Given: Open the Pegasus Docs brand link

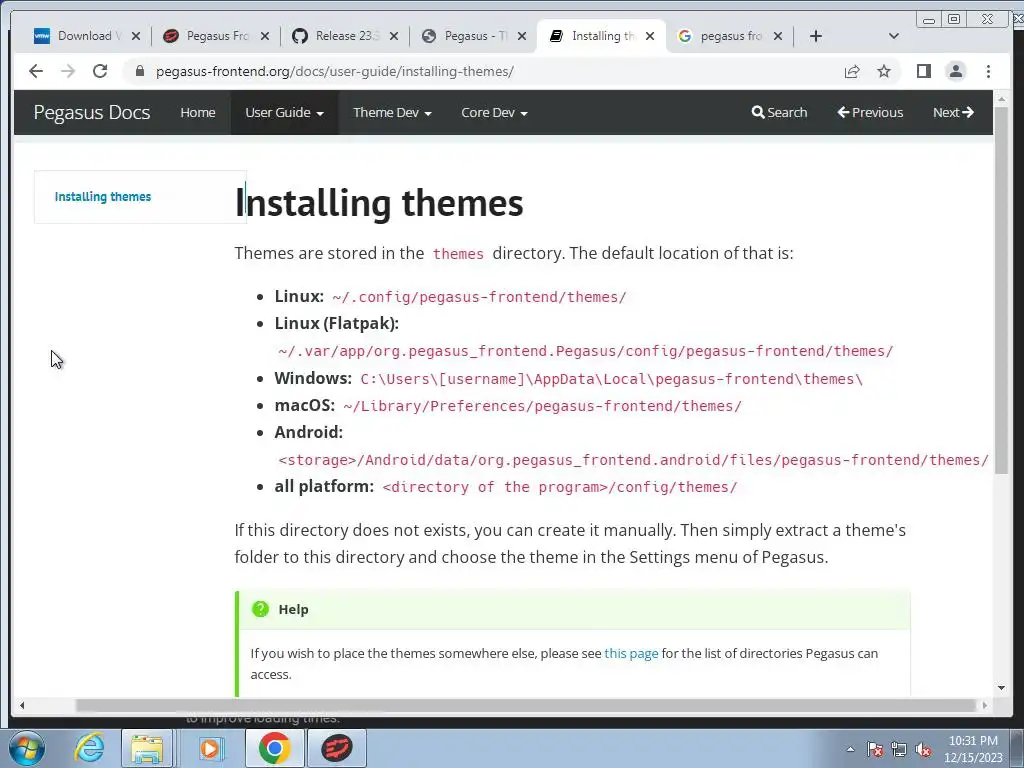Looking at the screenshot, I should (92, 112).
